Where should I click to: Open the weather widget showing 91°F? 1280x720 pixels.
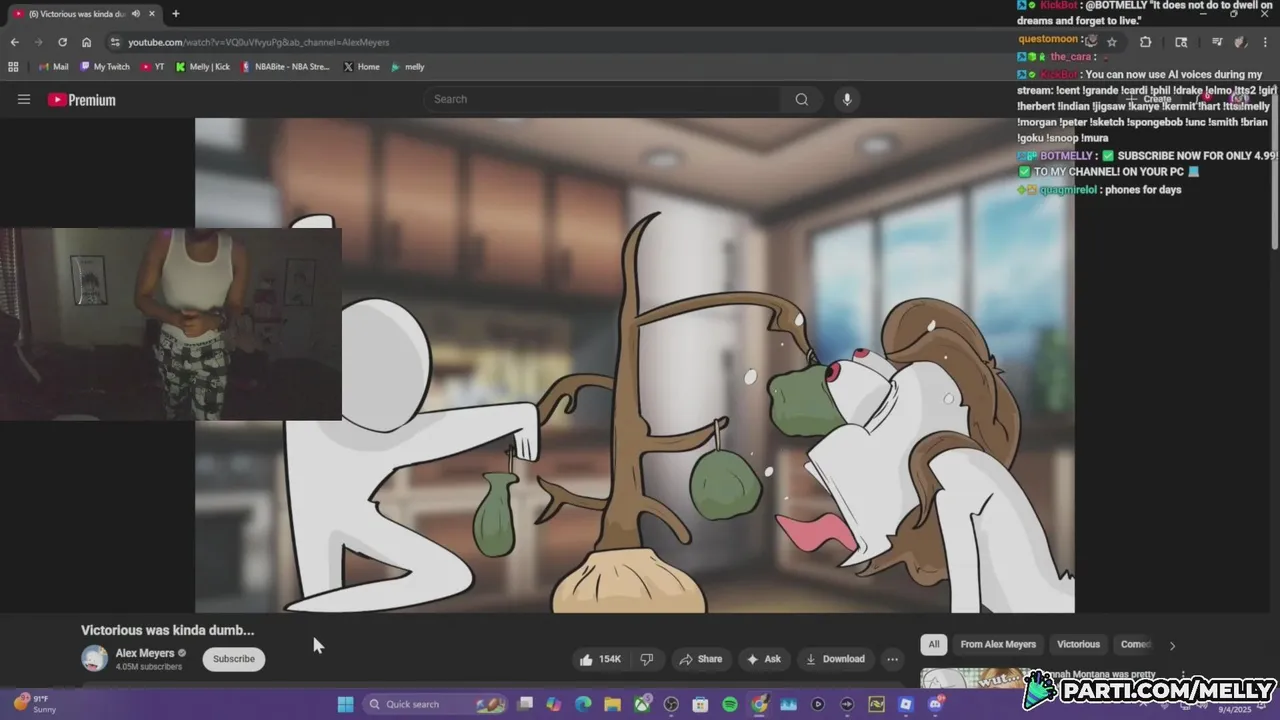click(35, 704)
